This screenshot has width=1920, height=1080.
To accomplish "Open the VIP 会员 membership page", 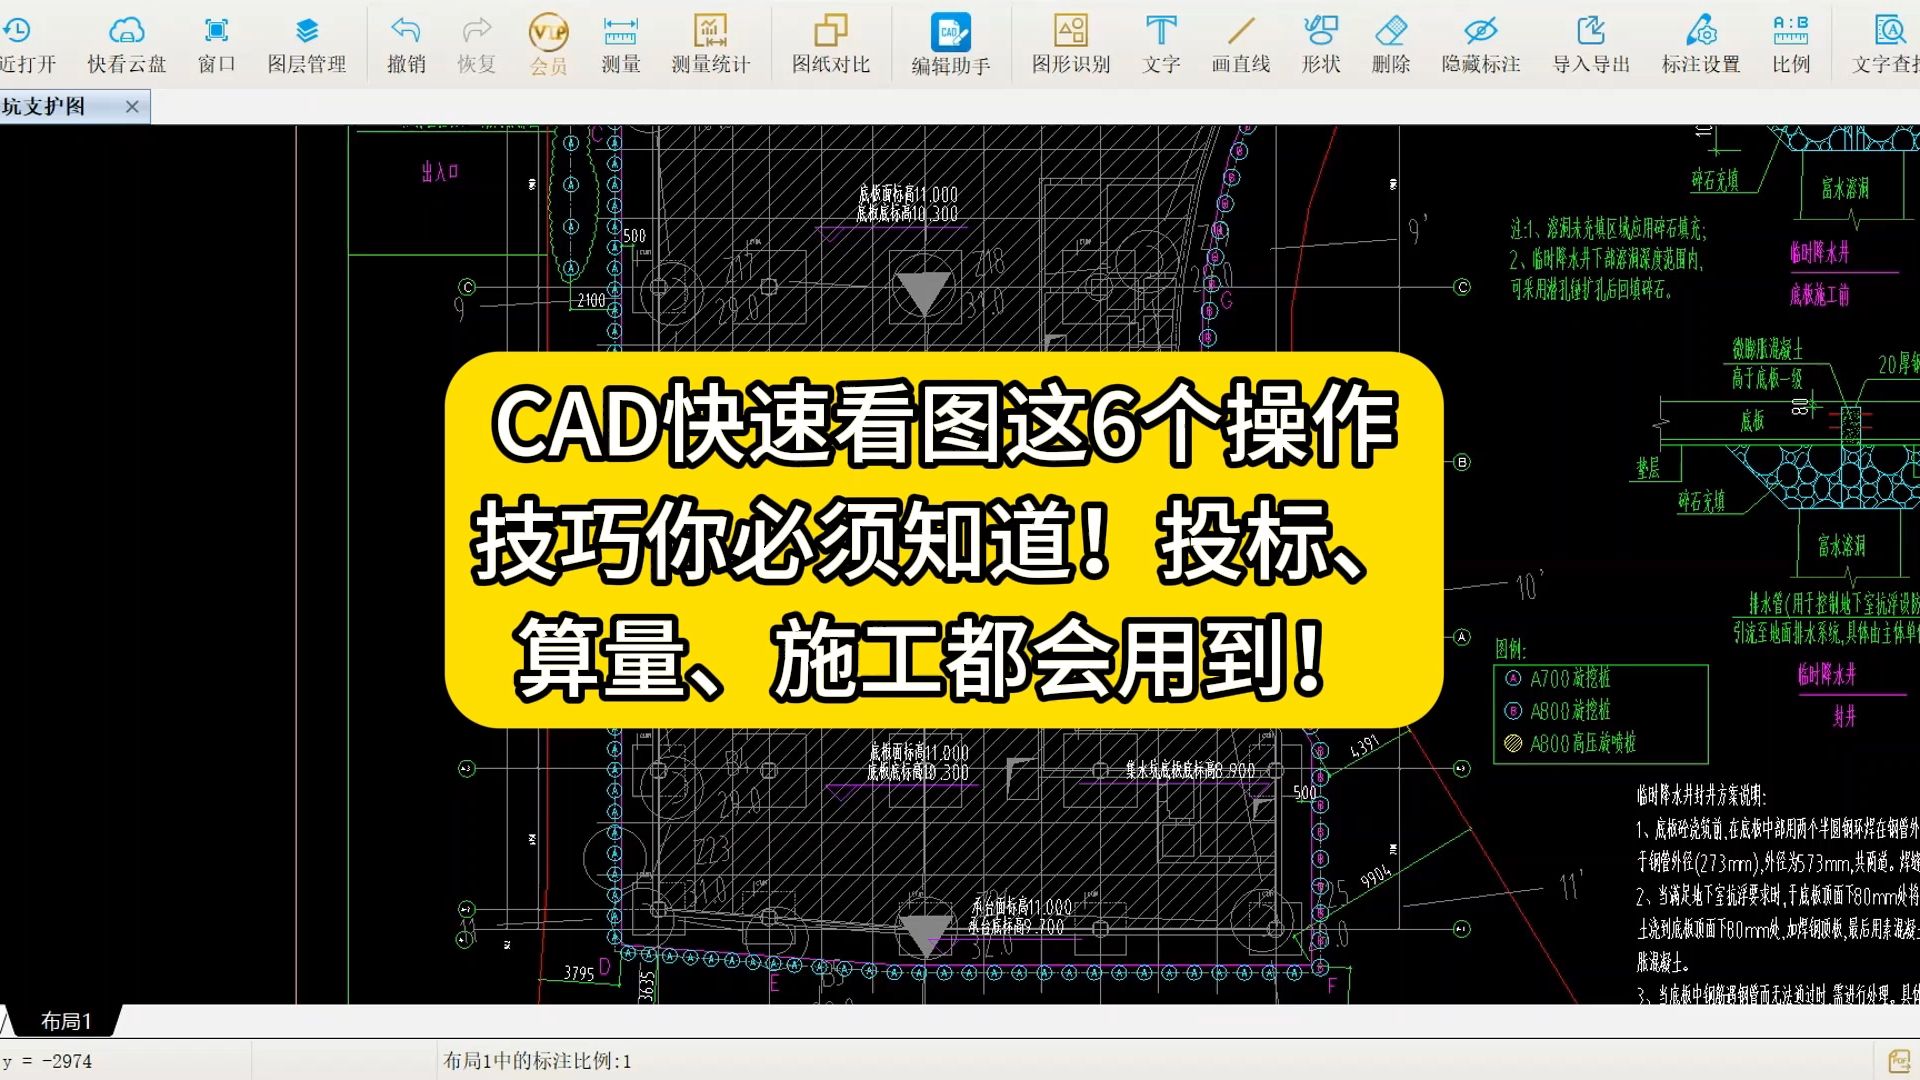I will tap(547, 42).
